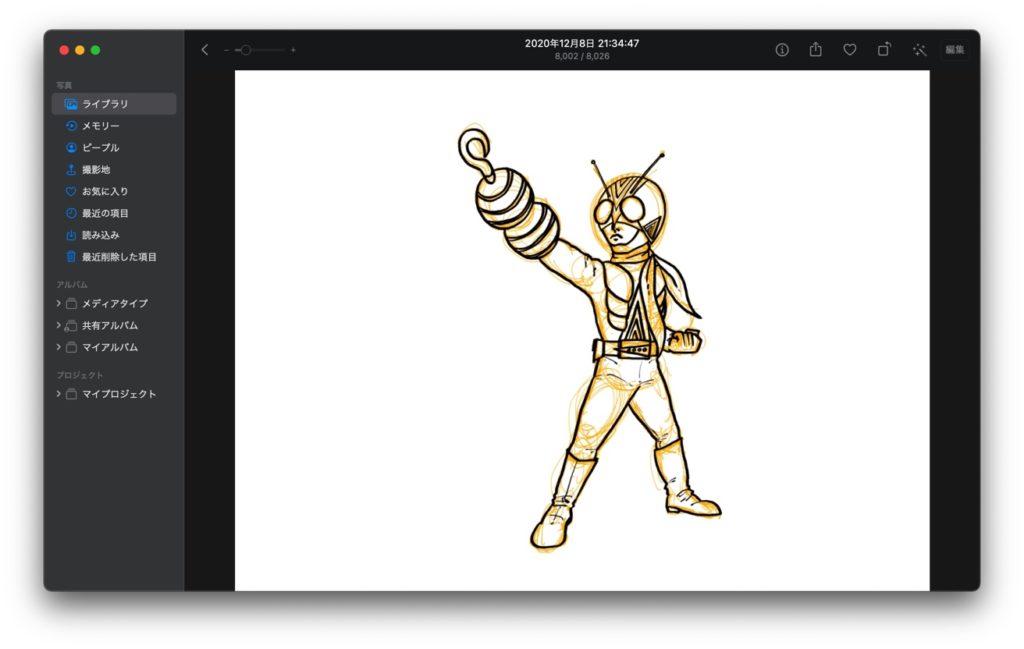
Task: Click the 写真 section header
Action: pos(64,86)
